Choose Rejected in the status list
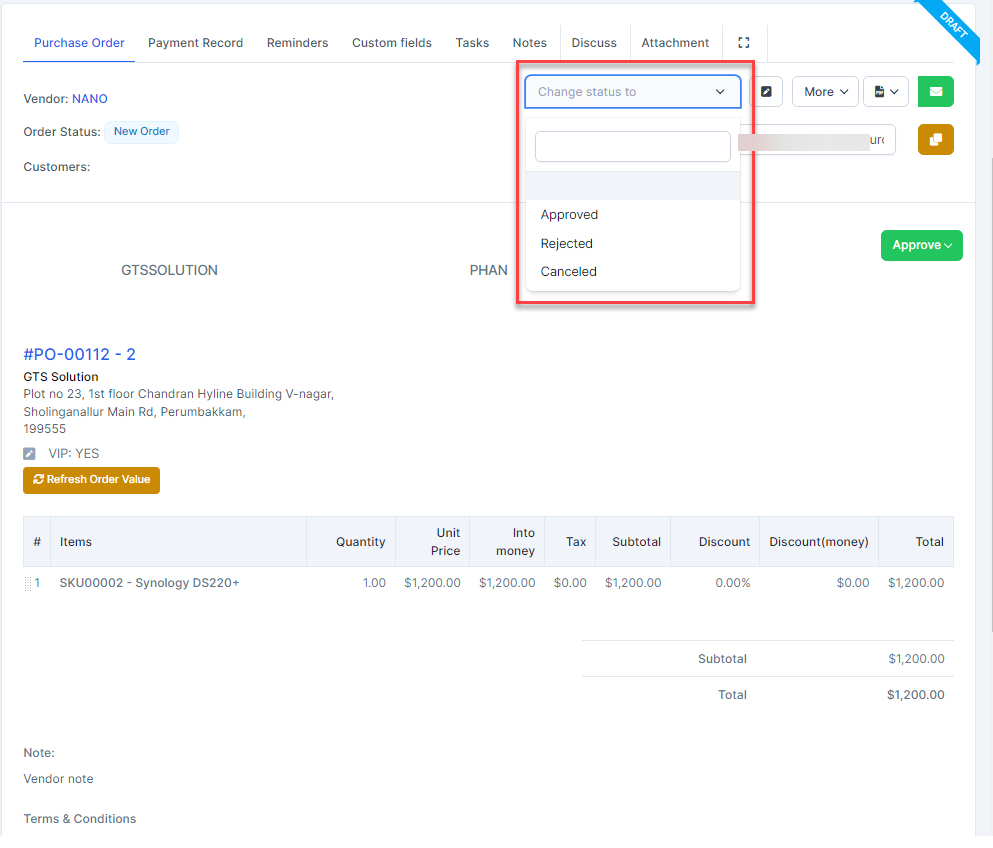 566,244
